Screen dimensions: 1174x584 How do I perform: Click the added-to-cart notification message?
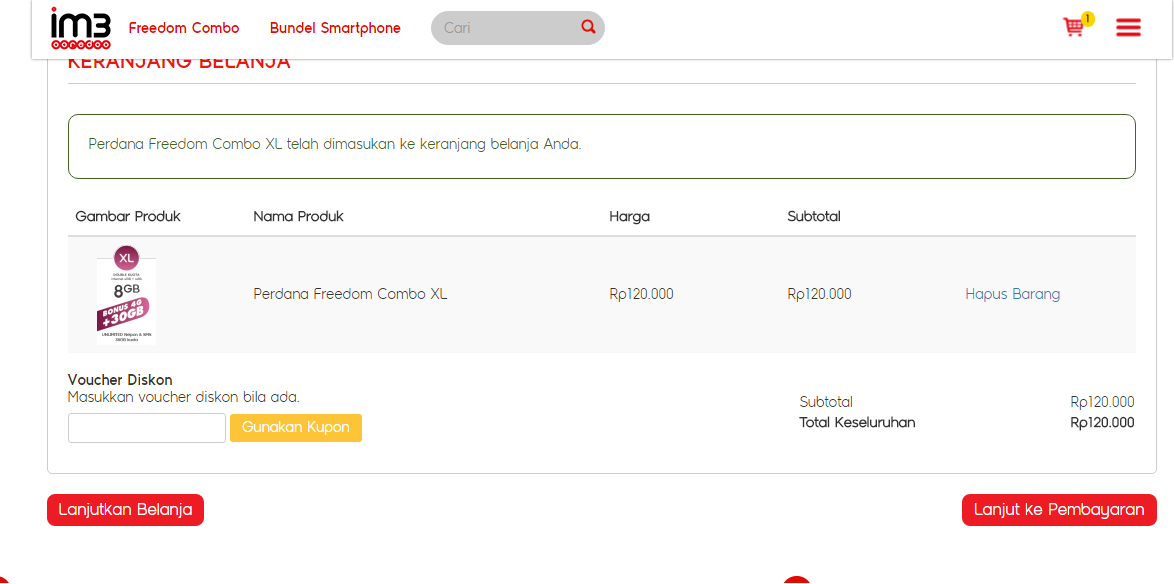(335, 144)
